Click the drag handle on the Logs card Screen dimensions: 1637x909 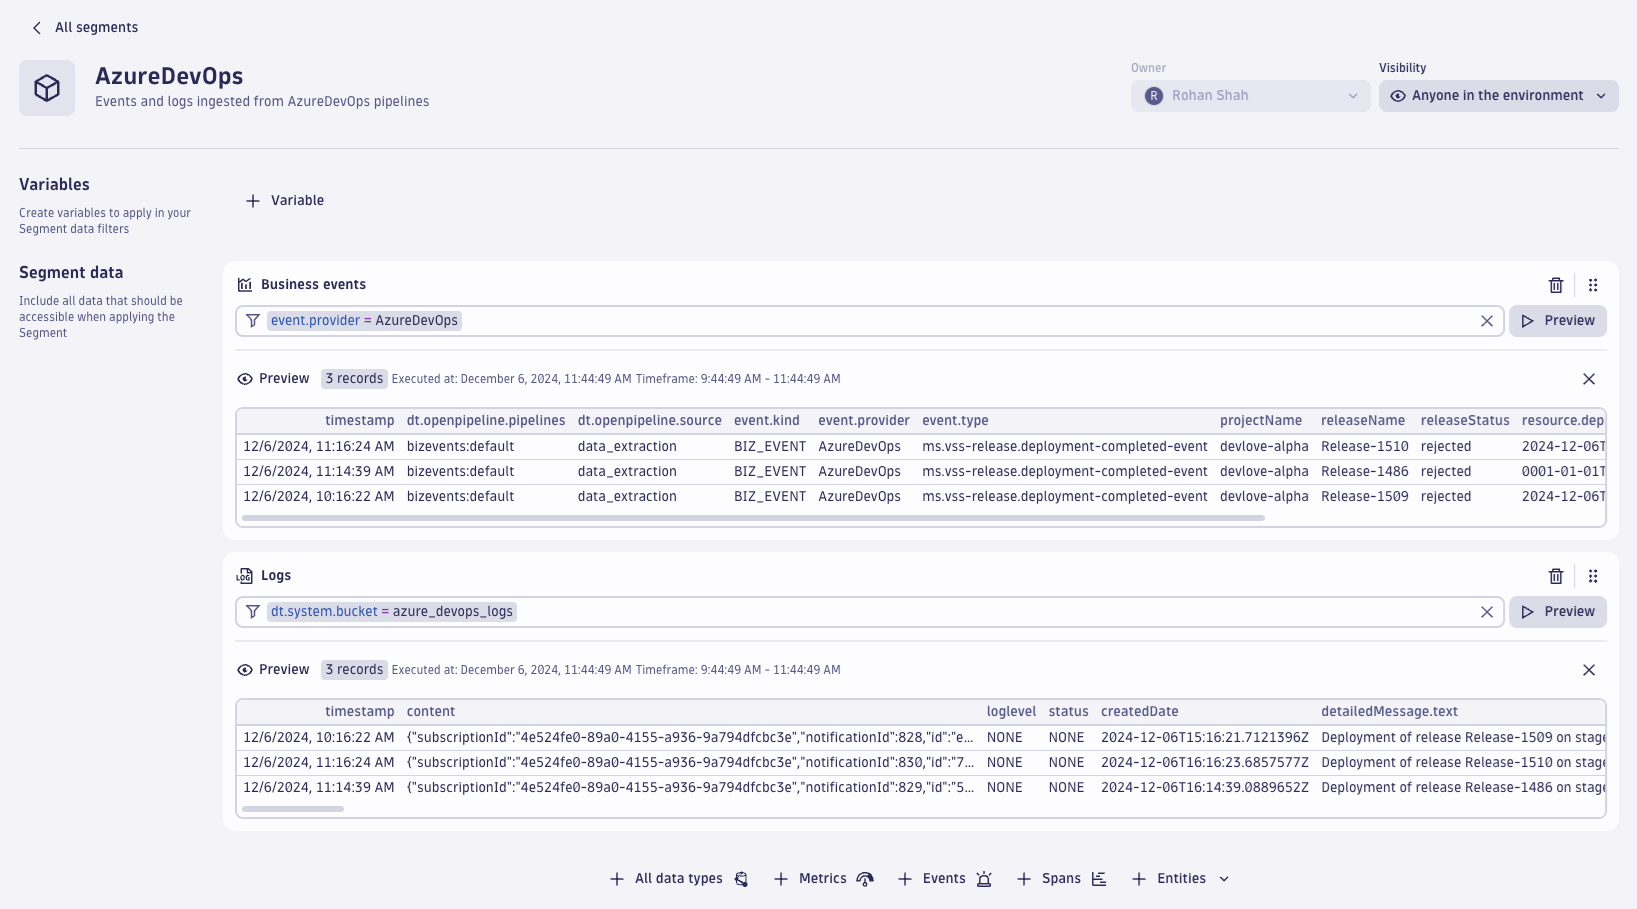click(x=1593, y=576)
